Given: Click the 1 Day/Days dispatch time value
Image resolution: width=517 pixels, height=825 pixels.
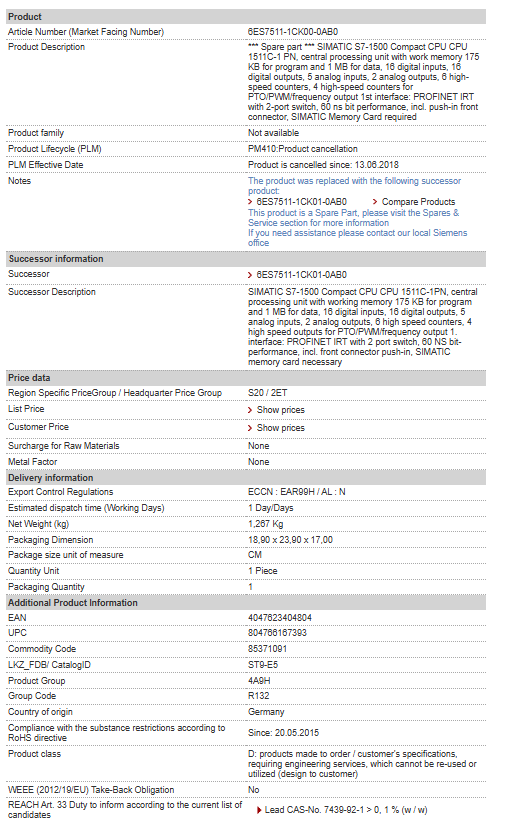Looking at the screenshot, I should (x=271, y=508).
